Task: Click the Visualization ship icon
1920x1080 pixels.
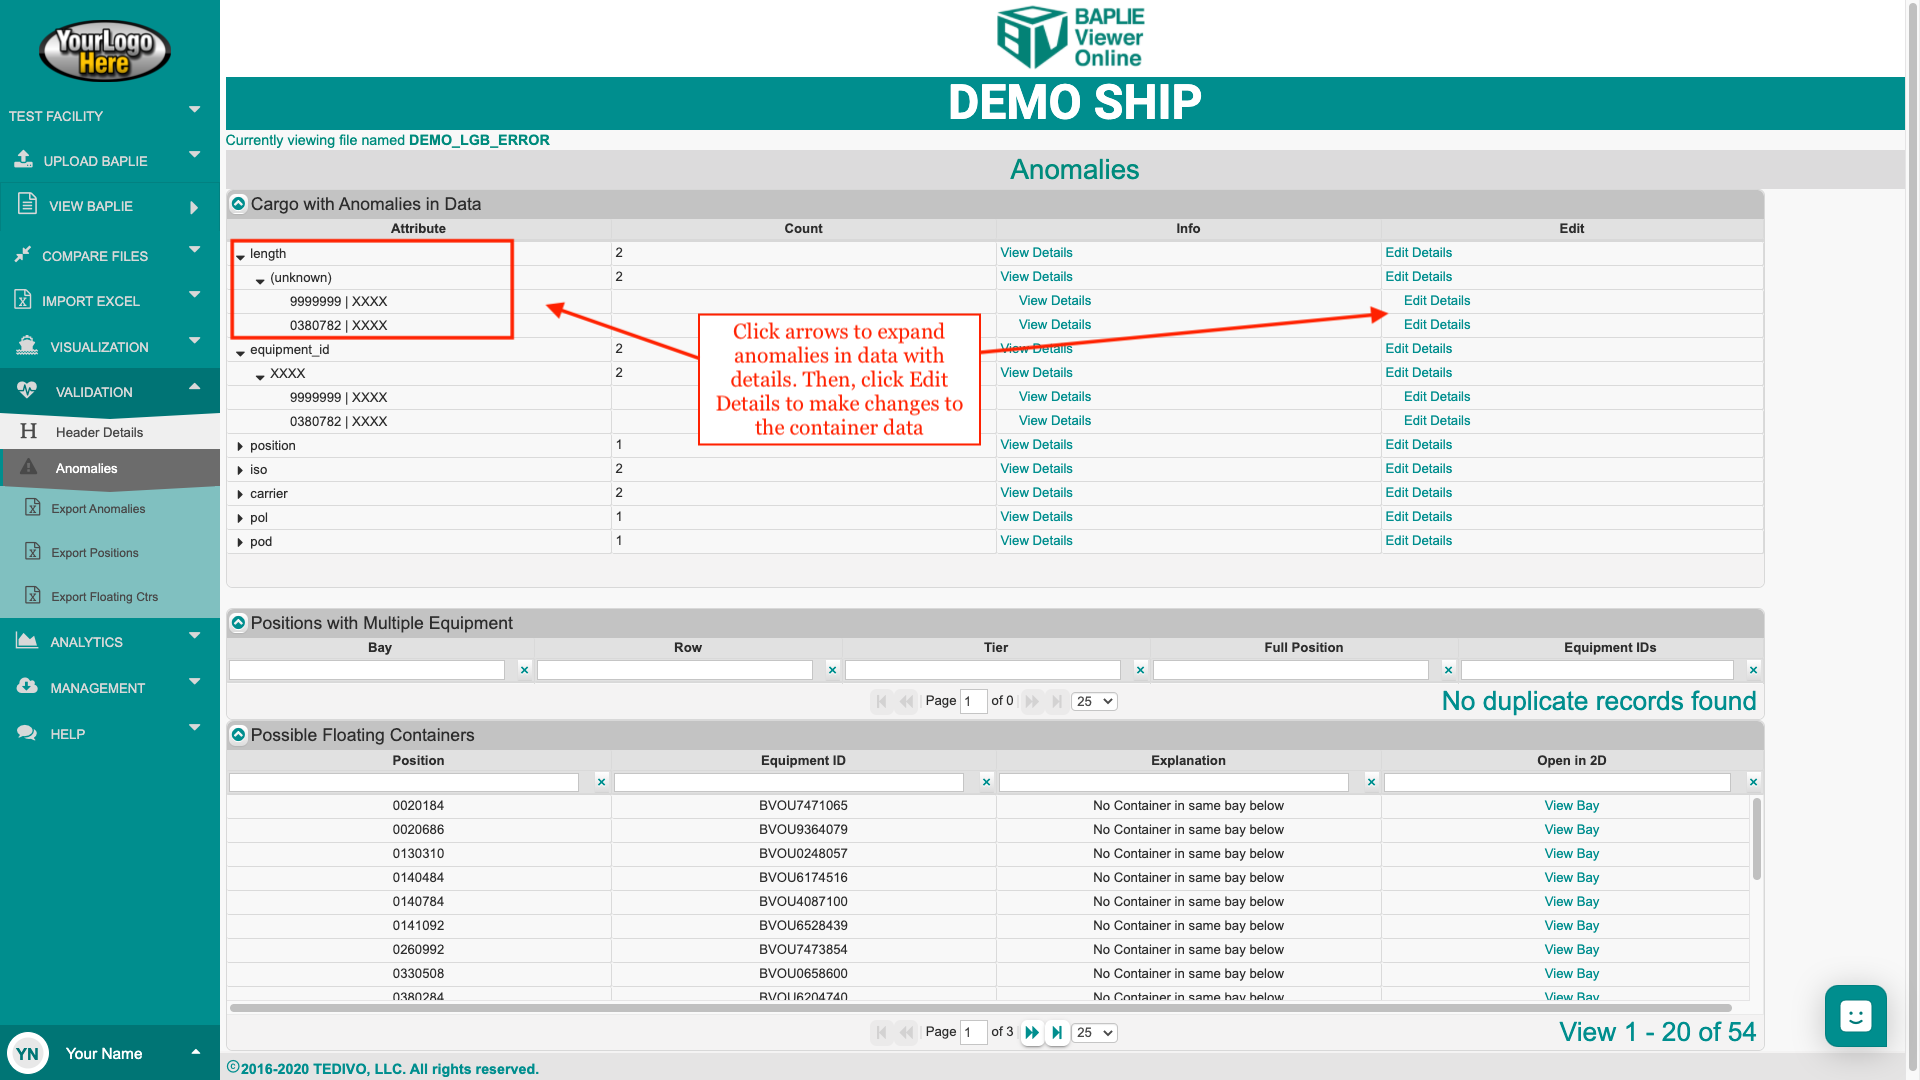Action: pos(27,346)
